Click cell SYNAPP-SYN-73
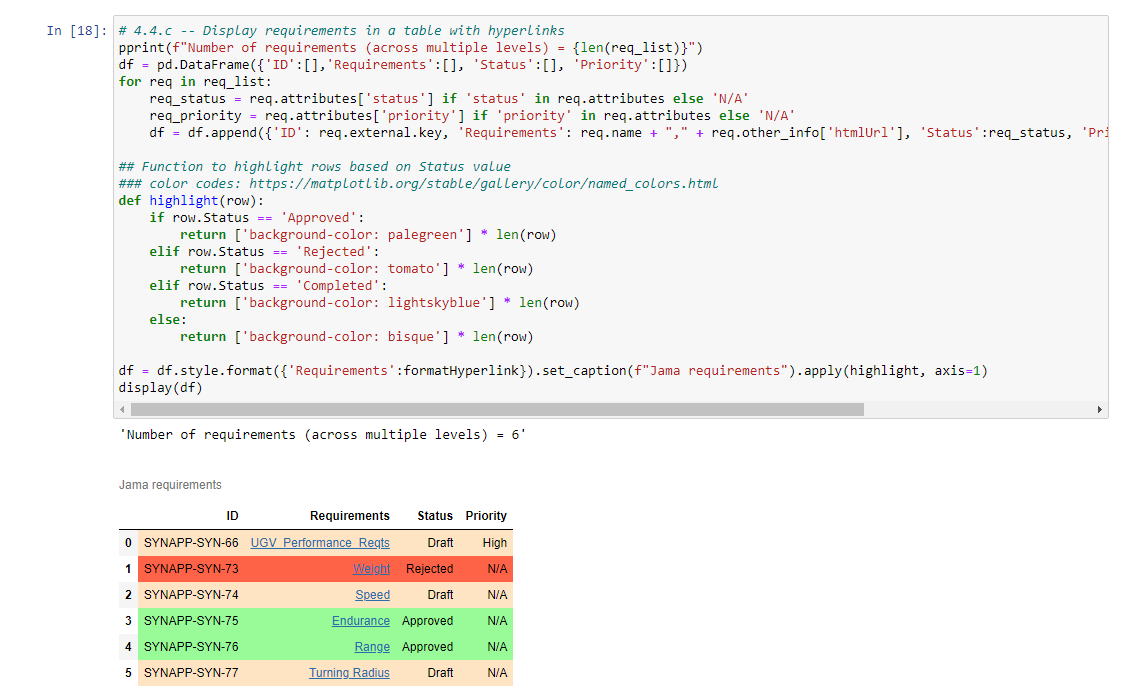 [191, 569]
